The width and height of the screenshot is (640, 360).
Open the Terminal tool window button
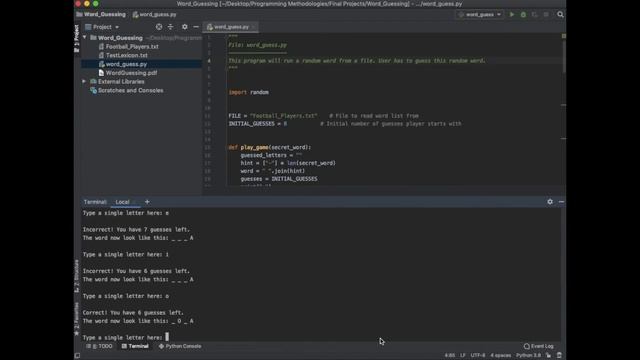[135, 346]
